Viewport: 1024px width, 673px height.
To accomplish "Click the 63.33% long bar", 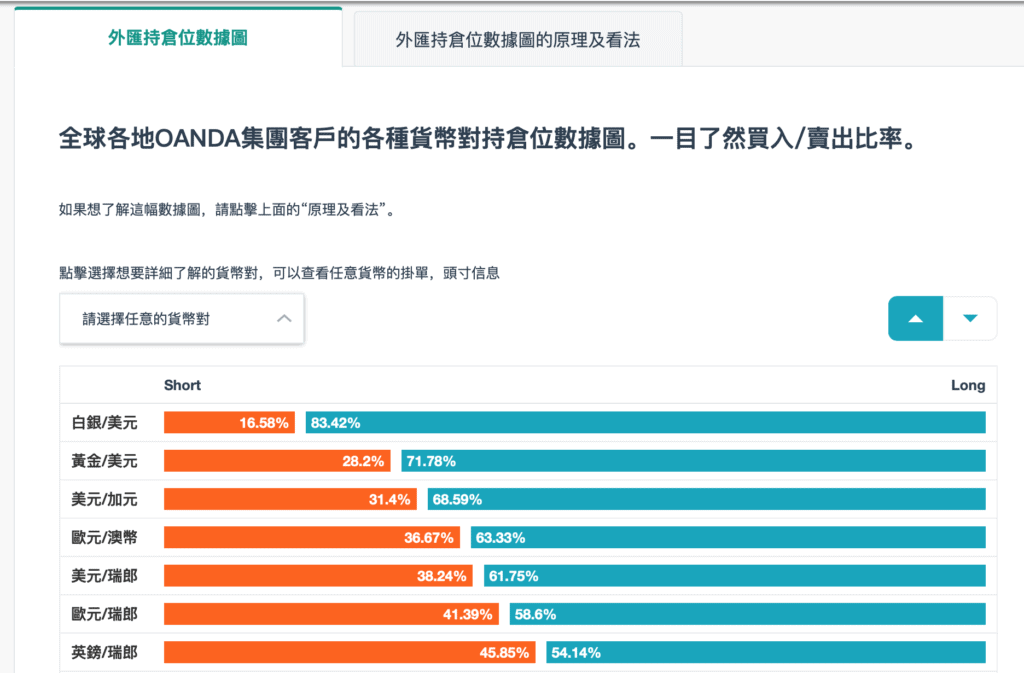I will tap(728, 537).
